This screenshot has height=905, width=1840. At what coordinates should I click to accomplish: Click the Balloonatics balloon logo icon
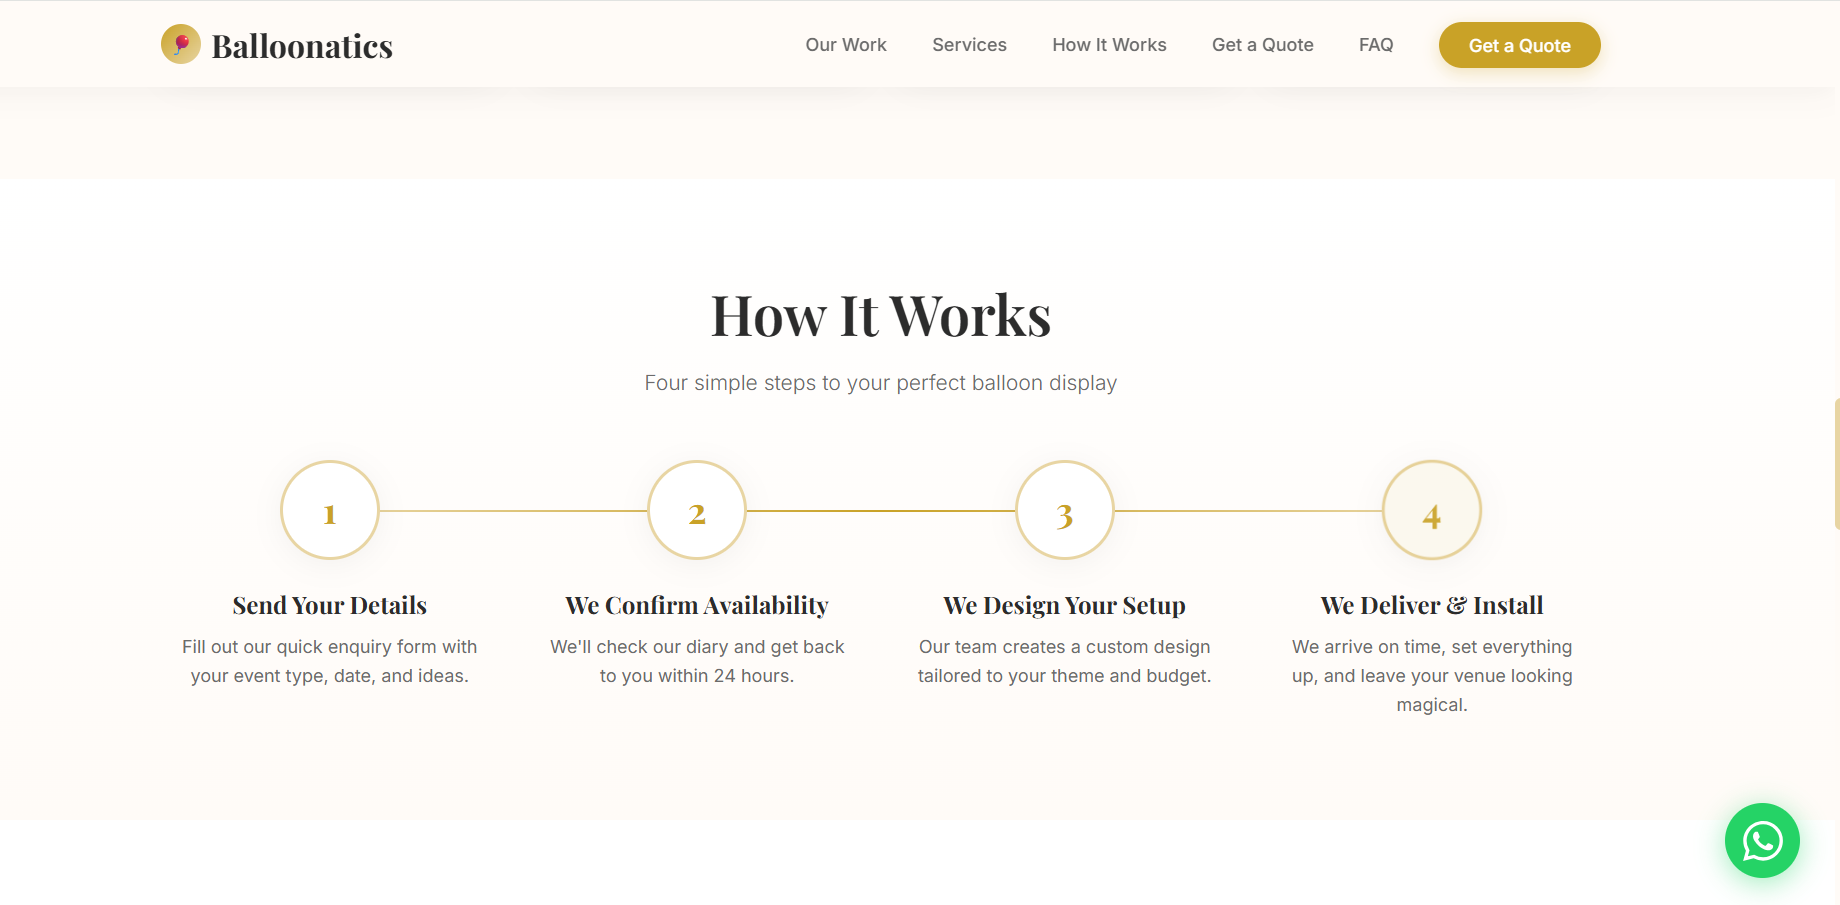(x=181, y=44)
